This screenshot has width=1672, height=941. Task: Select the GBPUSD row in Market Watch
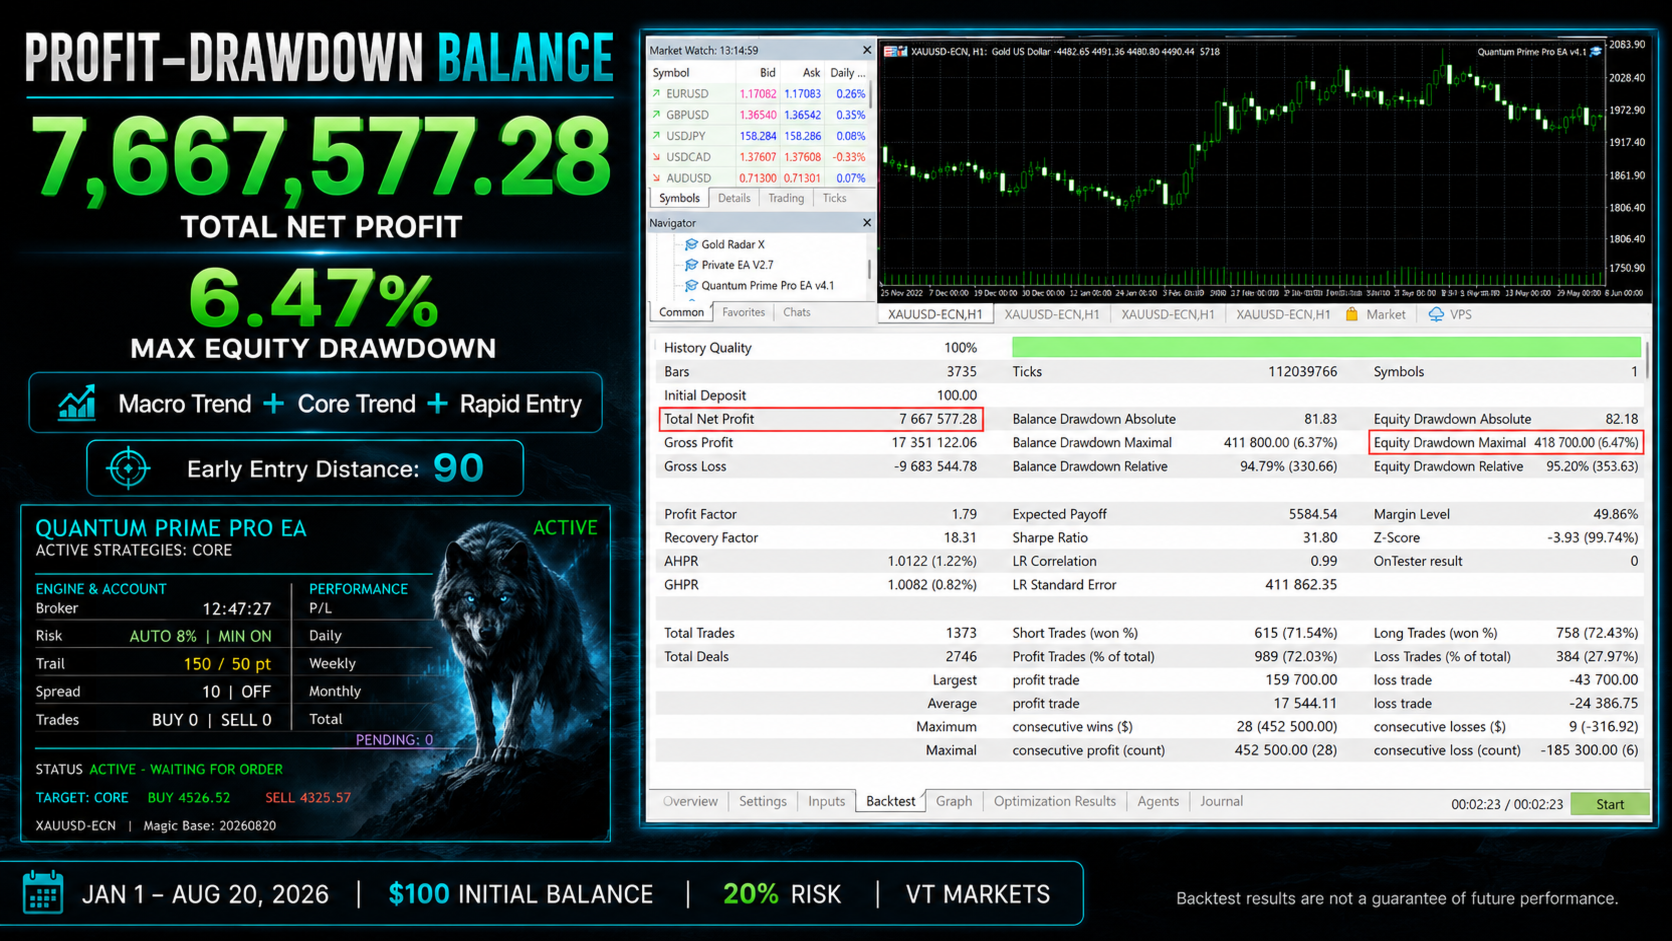(x=759, y=115)
